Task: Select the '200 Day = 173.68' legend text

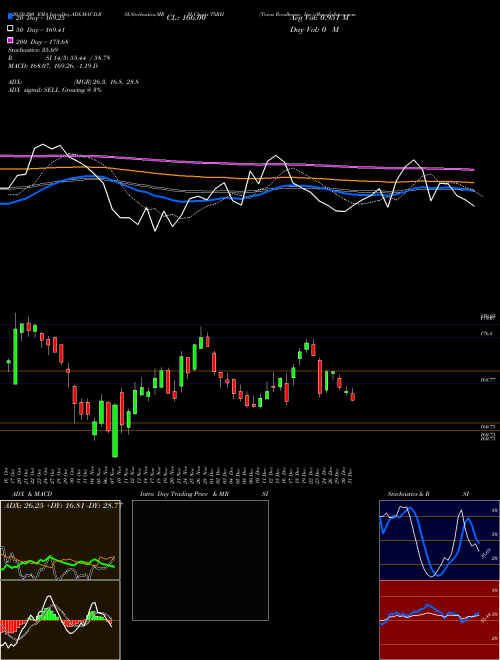Action: 41,42
